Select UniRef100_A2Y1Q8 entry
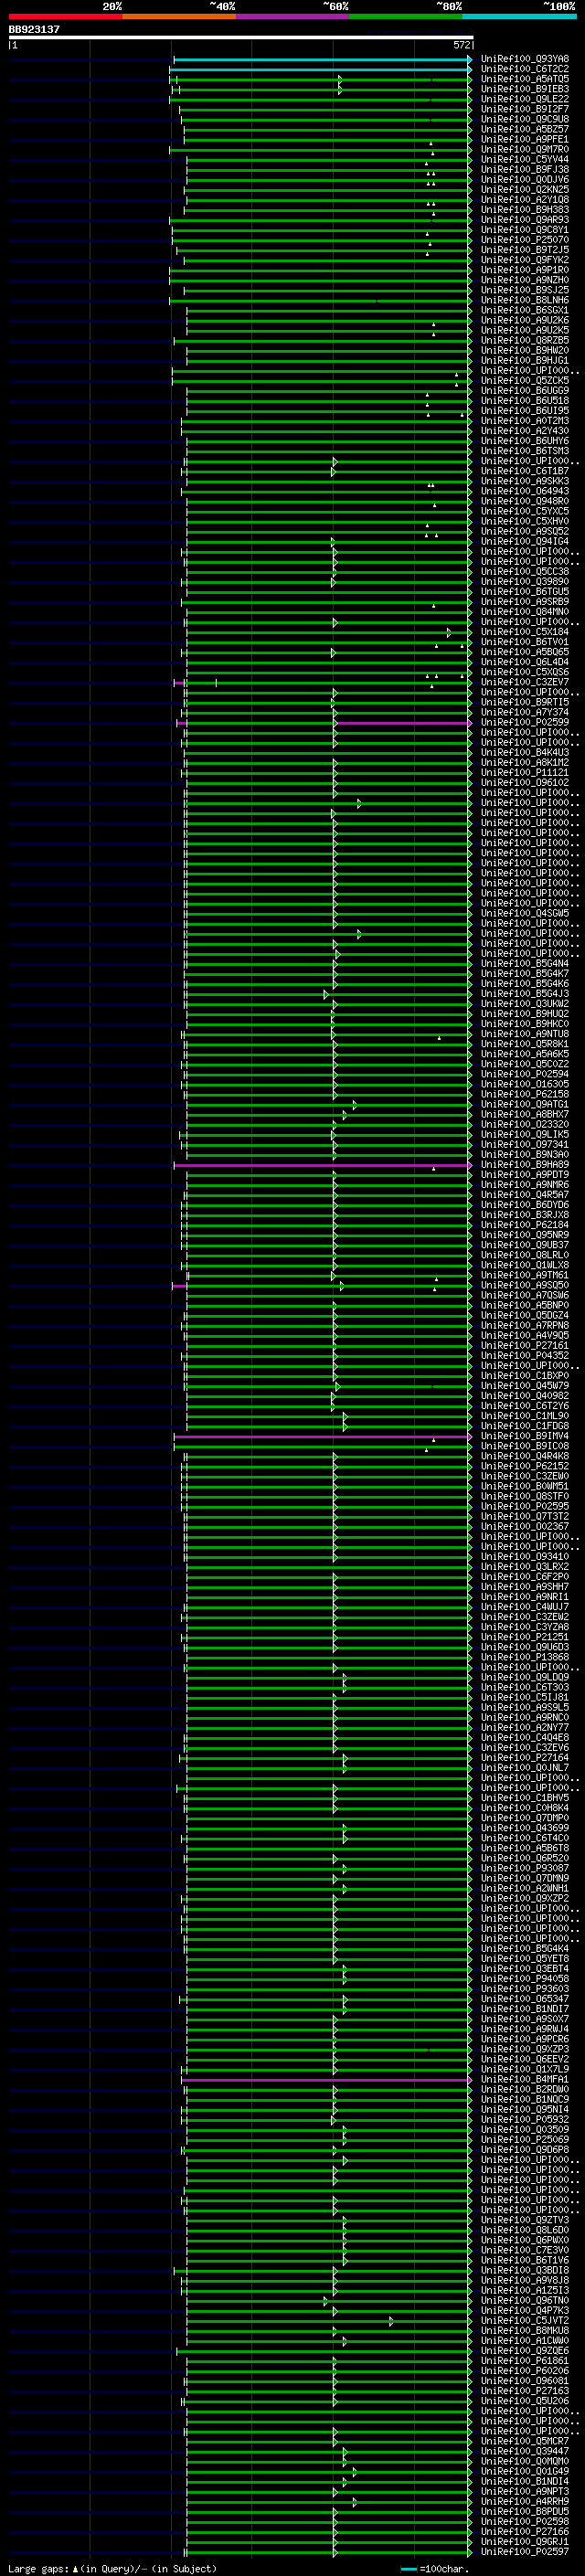 [525, 200]
